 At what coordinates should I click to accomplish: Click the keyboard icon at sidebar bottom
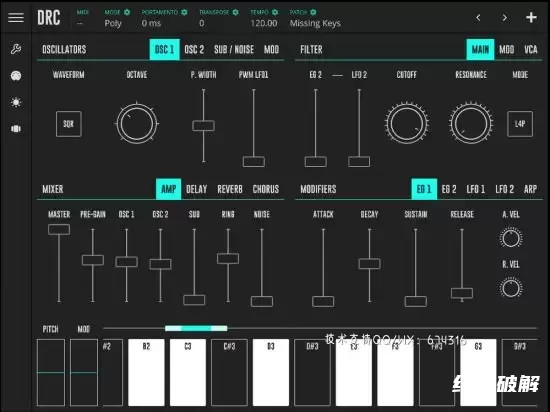(x=16, y=129)
